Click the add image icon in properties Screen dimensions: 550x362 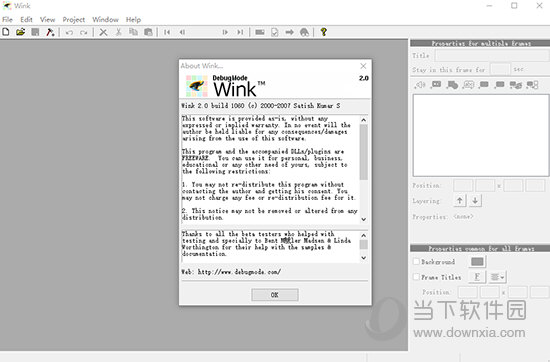pyautogui.click(x=436, y=85)
